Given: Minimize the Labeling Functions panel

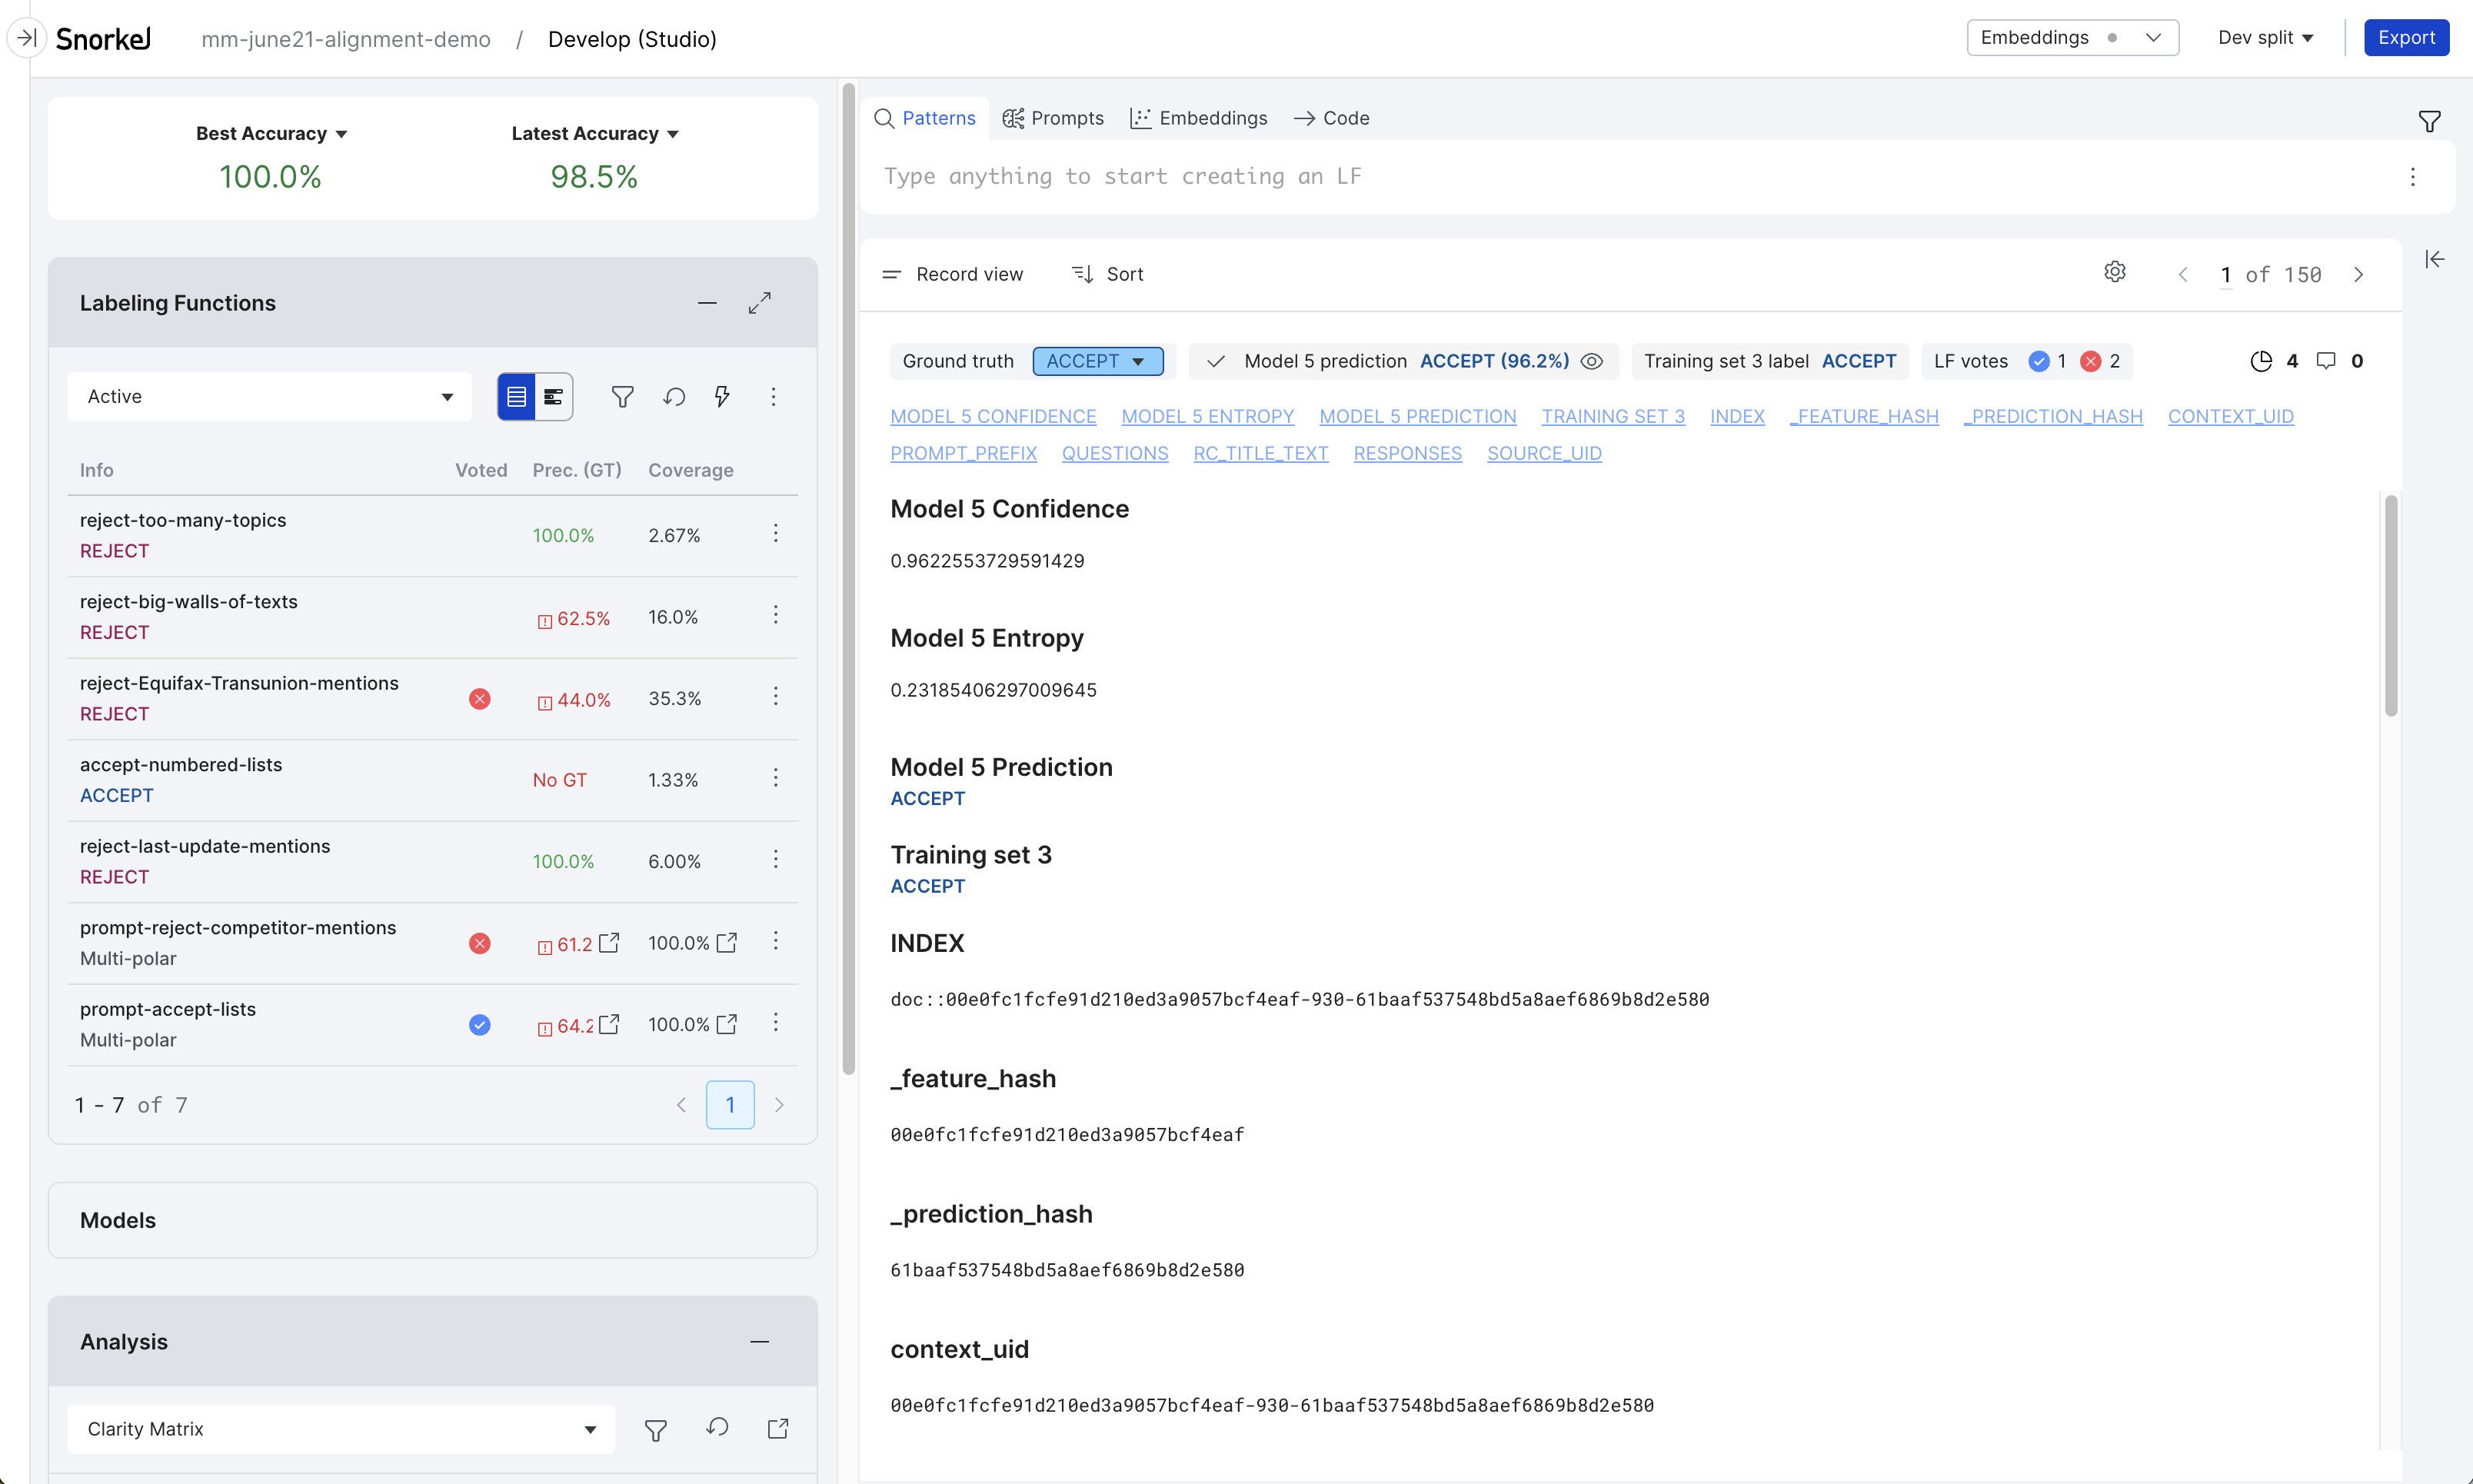Looking at the screenshot, I should click(707, 303).
